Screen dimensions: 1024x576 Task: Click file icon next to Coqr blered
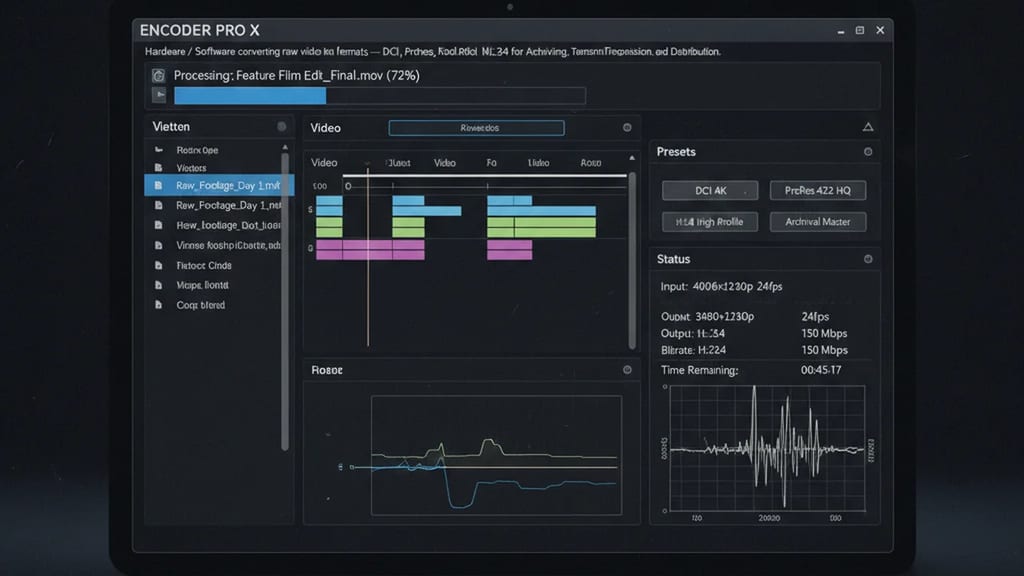158,305
